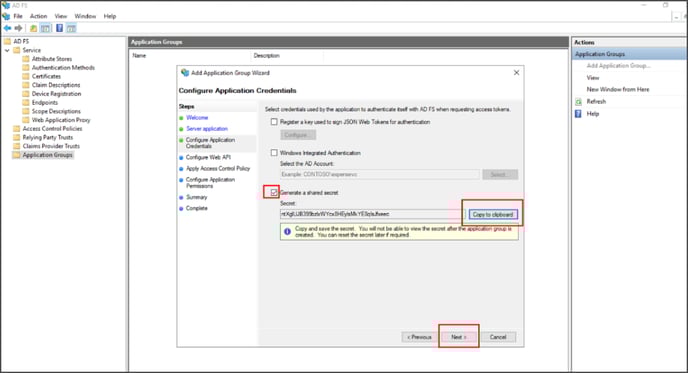The width and height of the screenshot is (688, 373).
Task: Open the File menu
Action: pos(18,16)
